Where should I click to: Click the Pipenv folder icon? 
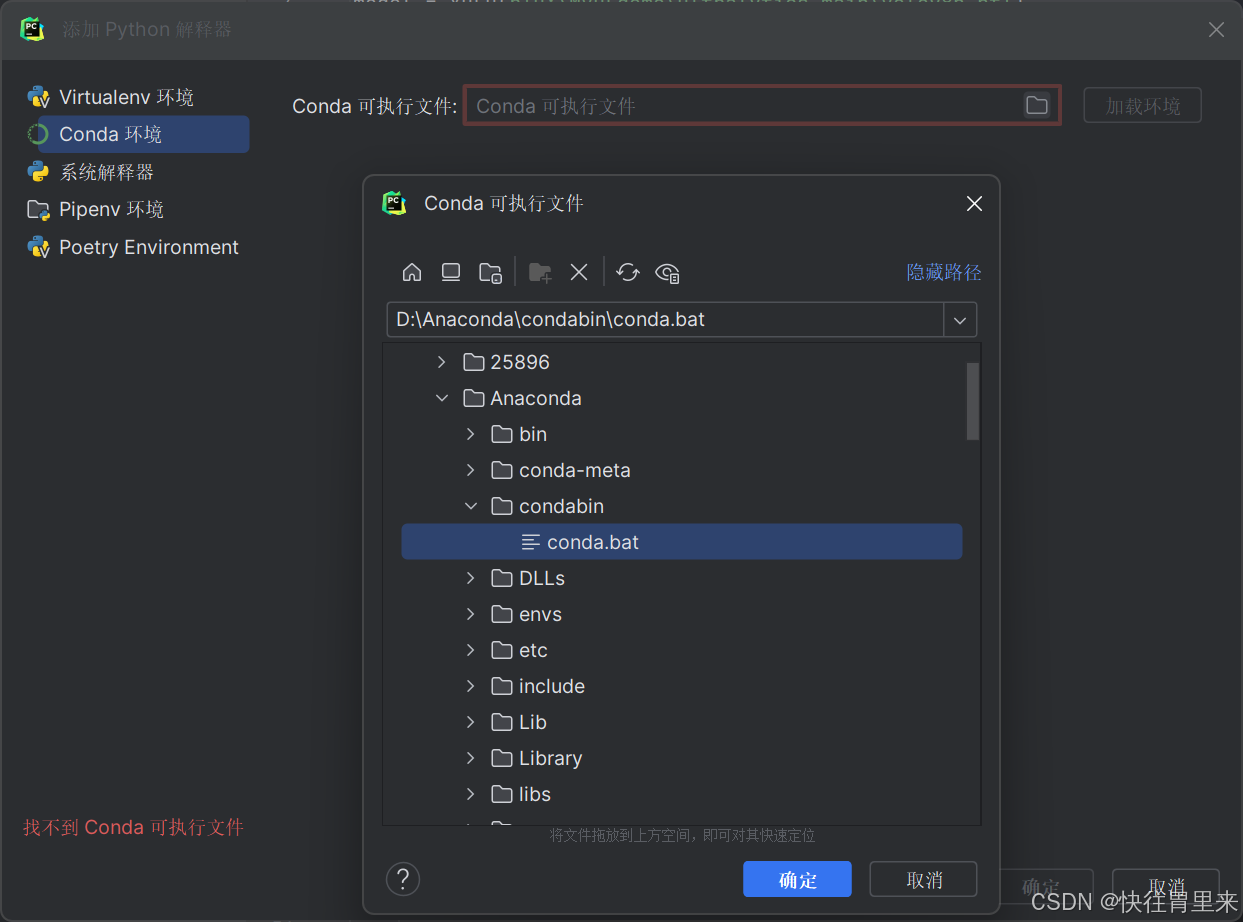tap(39, 209)
